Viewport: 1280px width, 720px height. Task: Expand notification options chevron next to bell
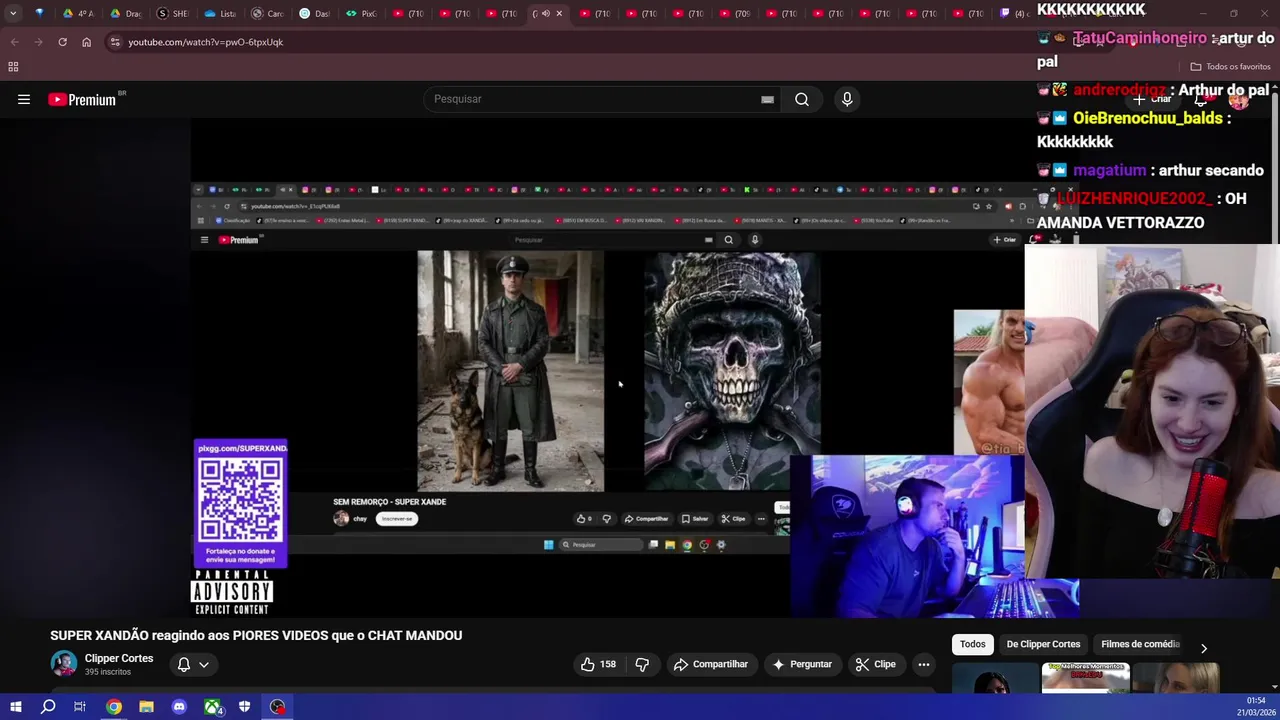[204, 664]
